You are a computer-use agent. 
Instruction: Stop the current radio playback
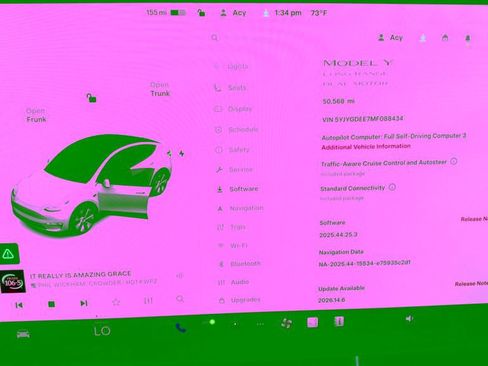point(51,304)
